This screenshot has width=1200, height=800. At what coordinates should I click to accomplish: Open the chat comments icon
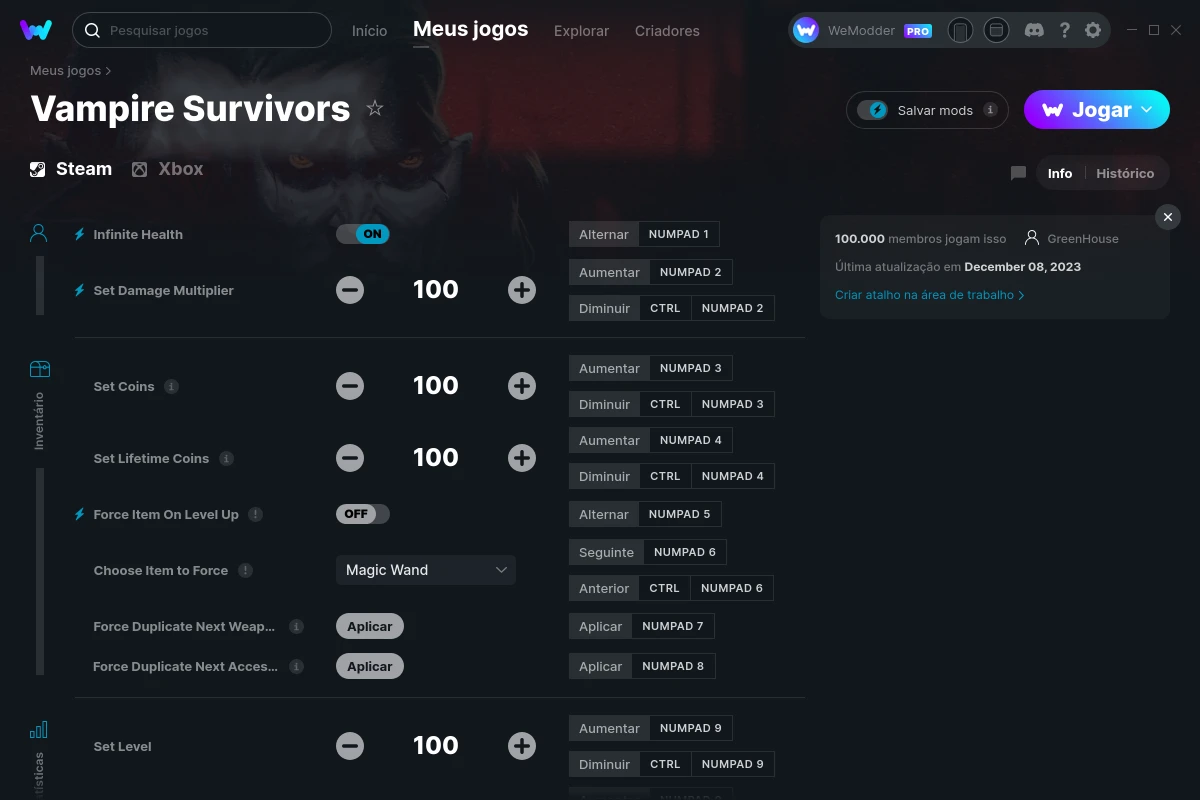1018,173
